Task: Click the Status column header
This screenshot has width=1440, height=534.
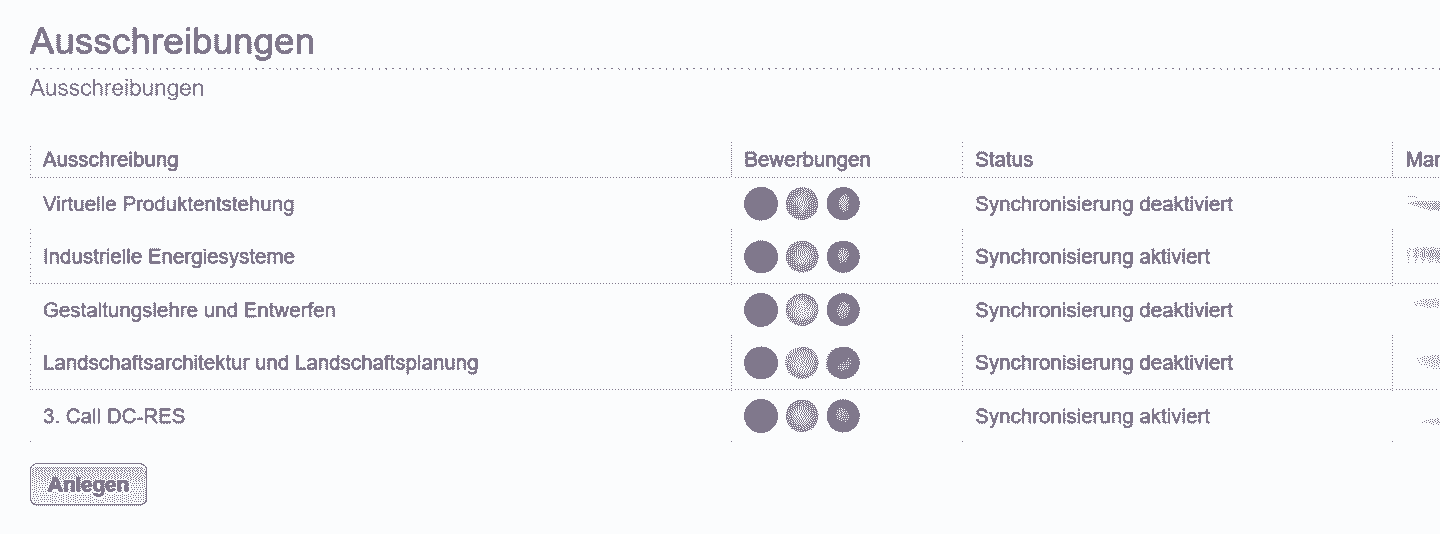Action: [x=1004, y=159]
